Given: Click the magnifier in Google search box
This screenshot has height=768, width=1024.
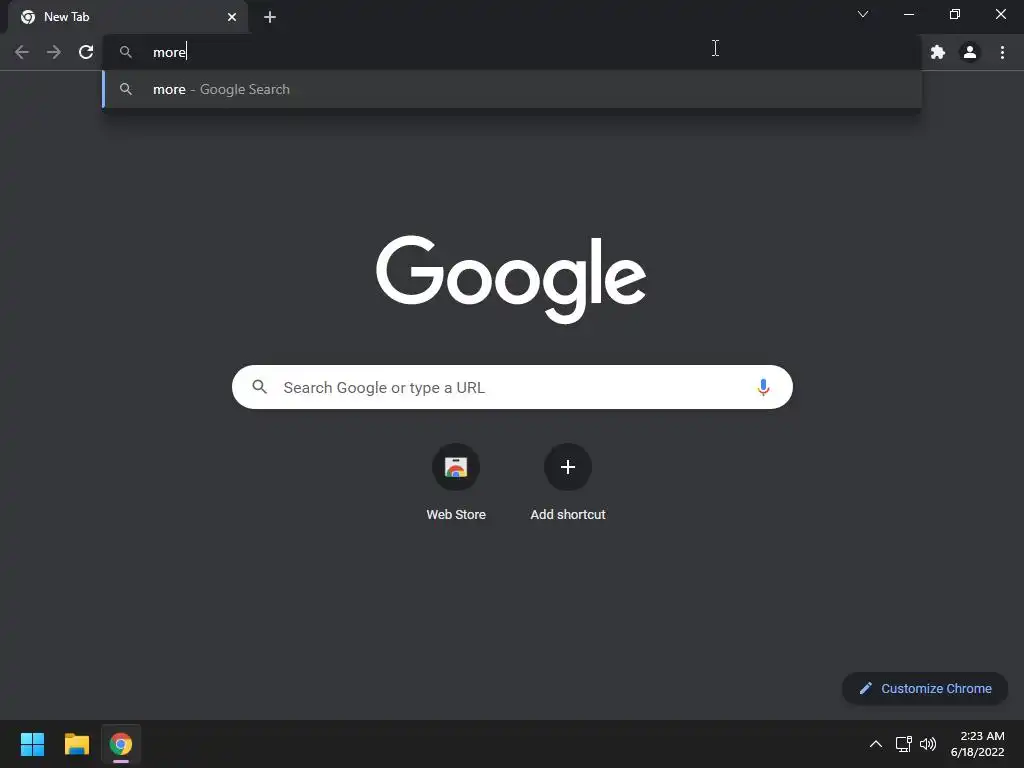Looking at the screenshot, I should [259, 387].
